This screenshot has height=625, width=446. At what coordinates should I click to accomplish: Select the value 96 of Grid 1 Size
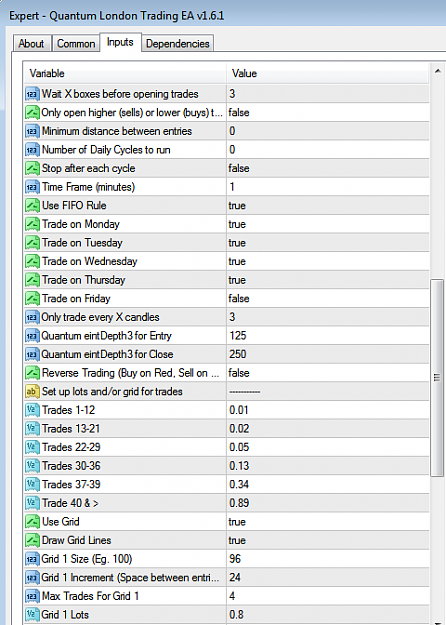(x=235, y=559)
